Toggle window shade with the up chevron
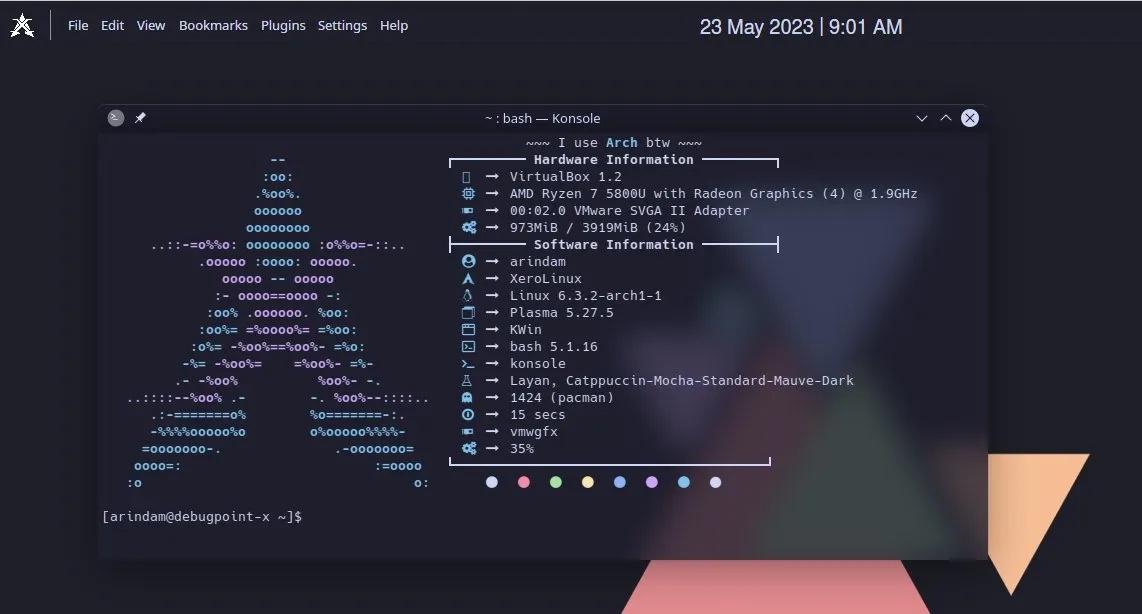 (945, 117)
